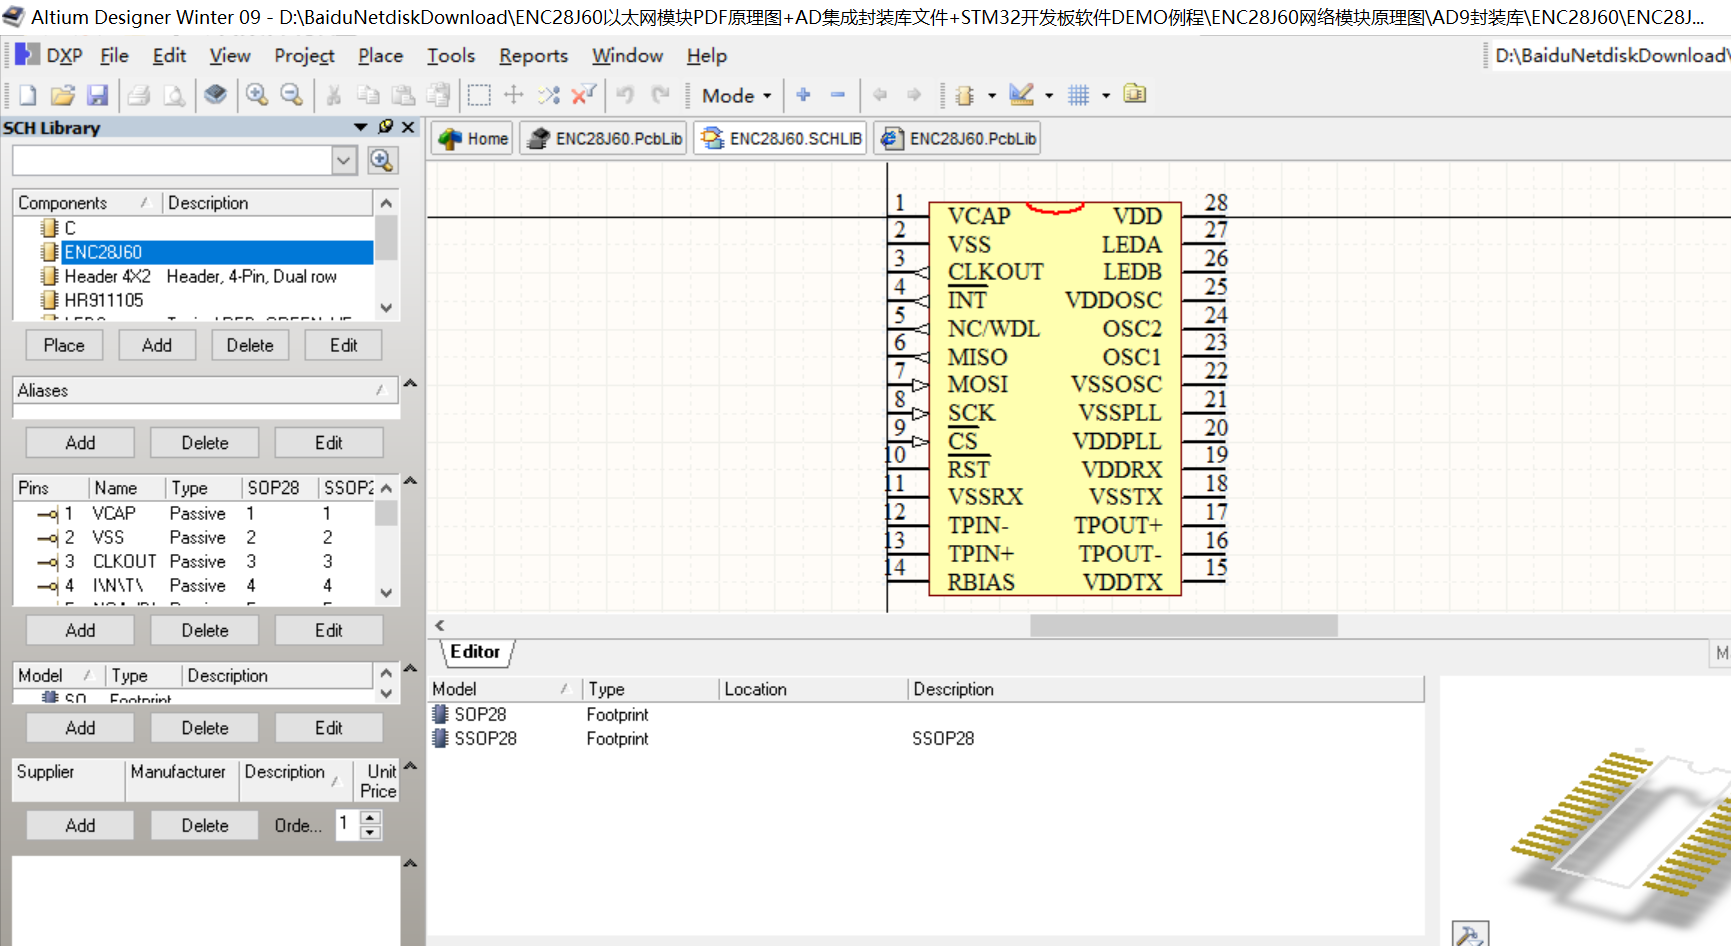The width and height of the screenshot is (1731, 946).
Task: Click the Clear filter red X icon
Action: click(583, 95)
